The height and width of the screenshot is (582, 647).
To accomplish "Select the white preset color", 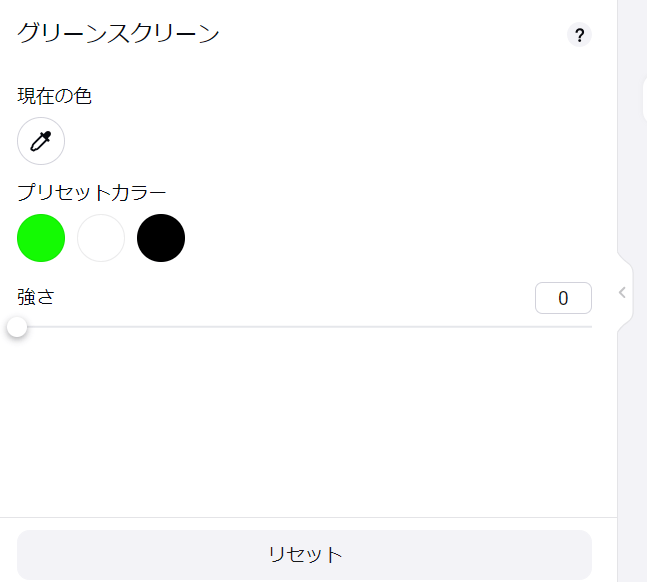I will (101, 238).
